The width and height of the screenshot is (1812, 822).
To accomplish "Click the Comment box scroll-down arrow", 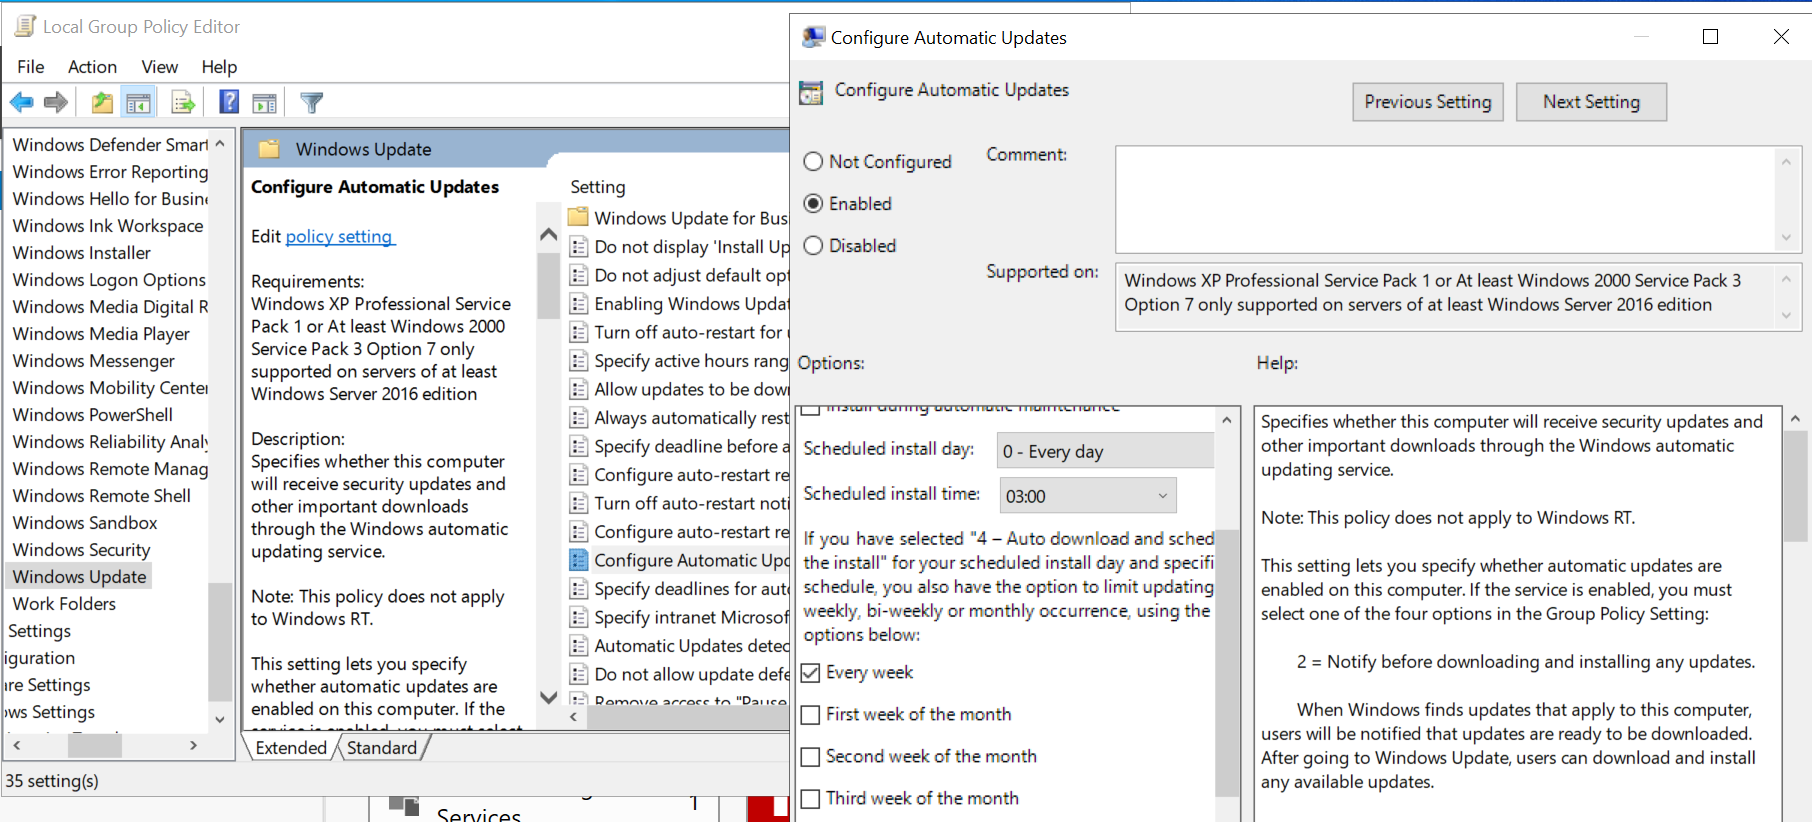I will 1786,238.
